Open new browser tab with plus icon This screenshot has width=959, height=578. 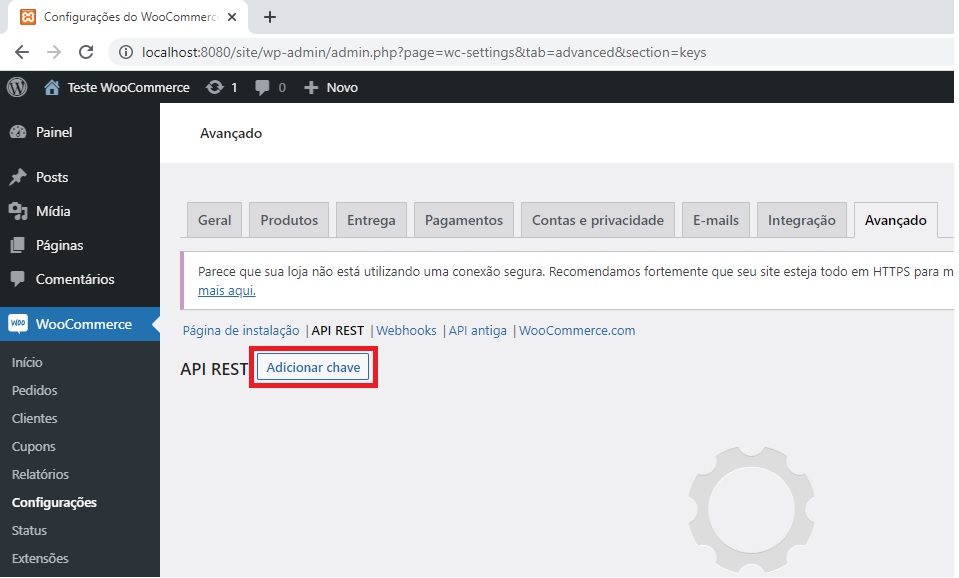click(270, 17)
